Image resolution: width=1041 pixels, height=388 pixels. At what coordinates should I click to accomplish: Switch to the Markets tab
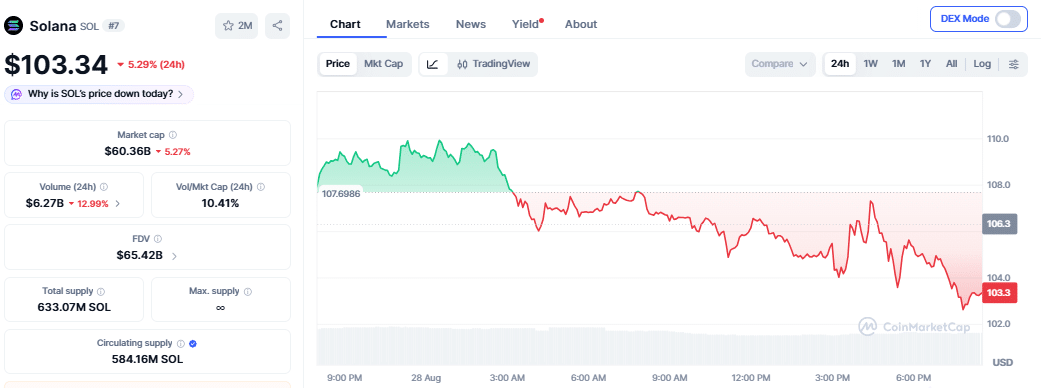(x=408, y=24)
